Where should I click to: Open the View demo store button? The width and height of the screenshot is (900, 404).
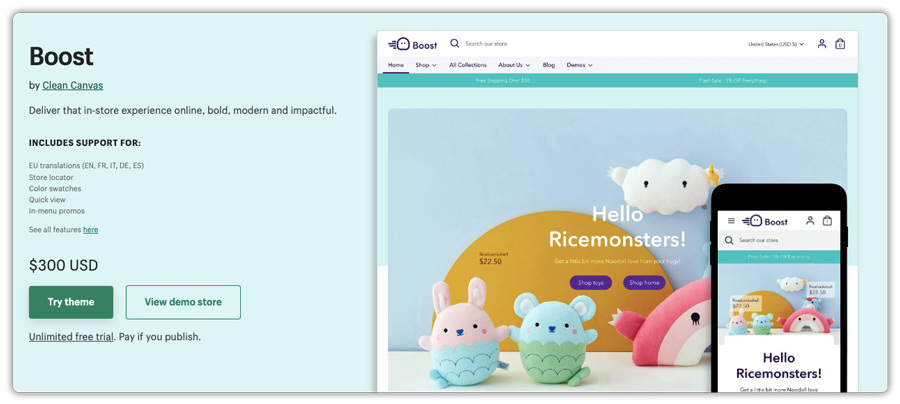(183, 302)
